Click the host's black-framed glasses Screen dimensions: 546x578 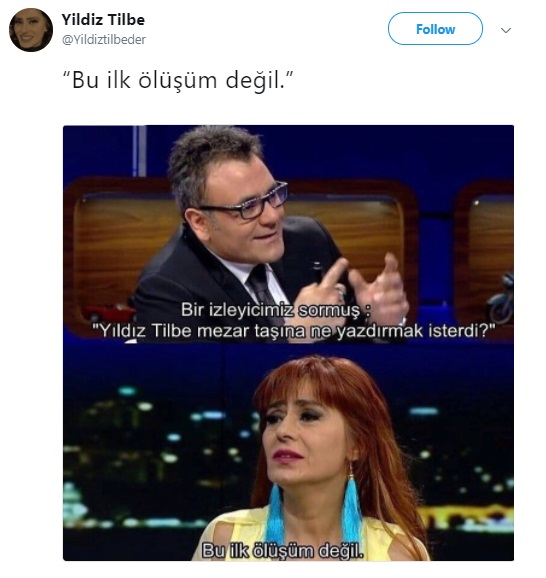(x=247, y=202)
